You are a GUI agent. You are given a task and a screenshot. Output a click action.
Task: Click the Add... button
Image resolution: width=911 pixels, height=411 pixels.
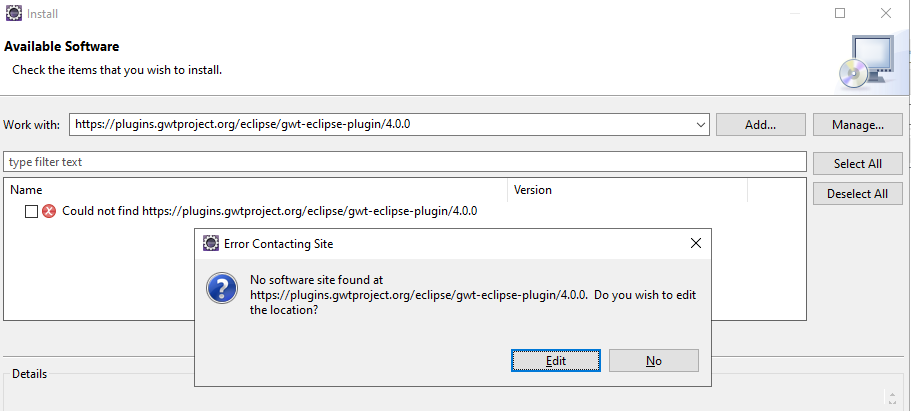(x=760, y=125)
